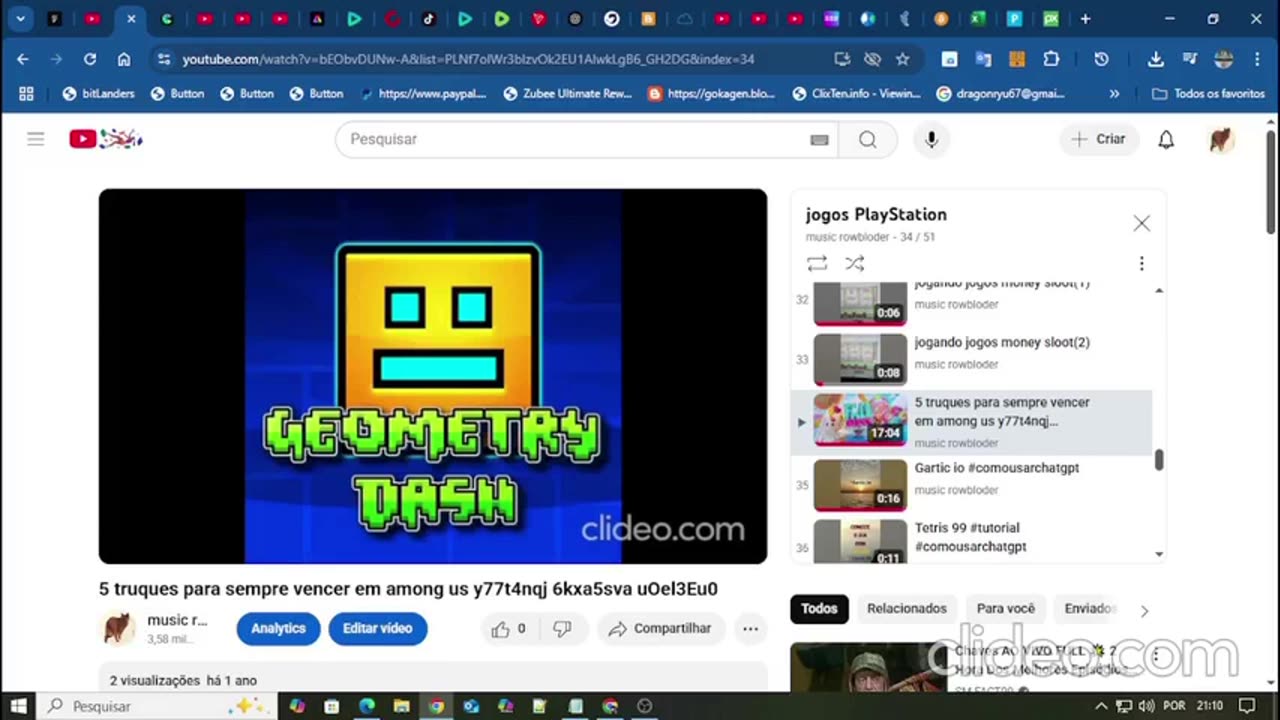This screenshot has height=720, width=1280.
Task: Show more filter chips with arrow
Action: point(1144,610)
